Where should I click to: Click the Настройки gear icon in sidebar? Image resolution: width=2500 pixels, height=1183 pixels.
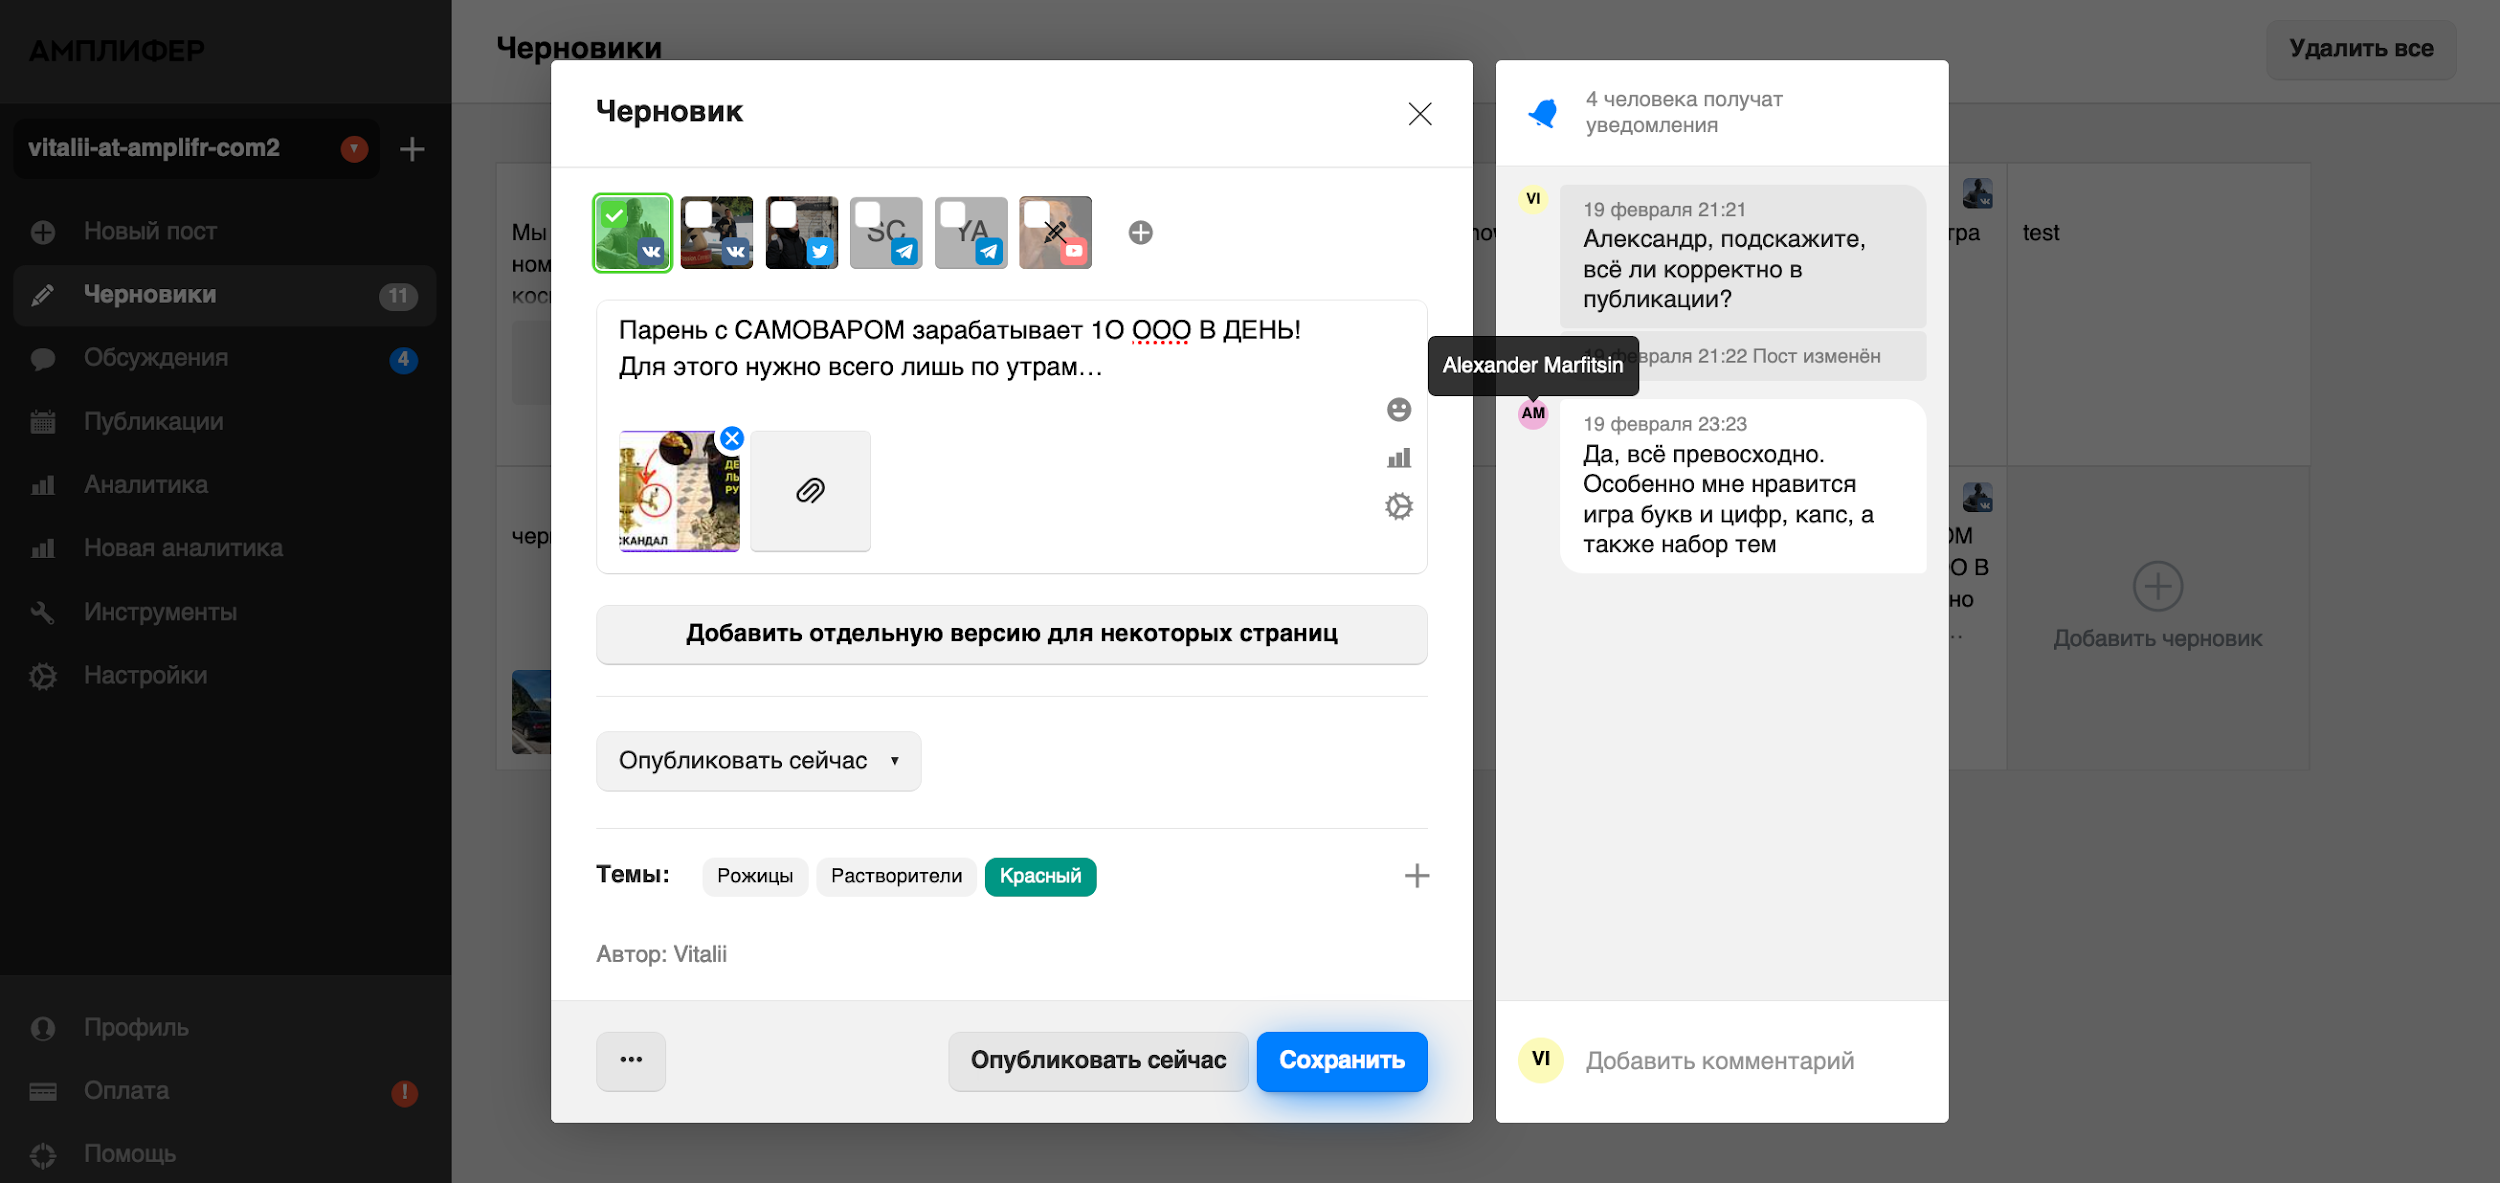tap(43, 676)
